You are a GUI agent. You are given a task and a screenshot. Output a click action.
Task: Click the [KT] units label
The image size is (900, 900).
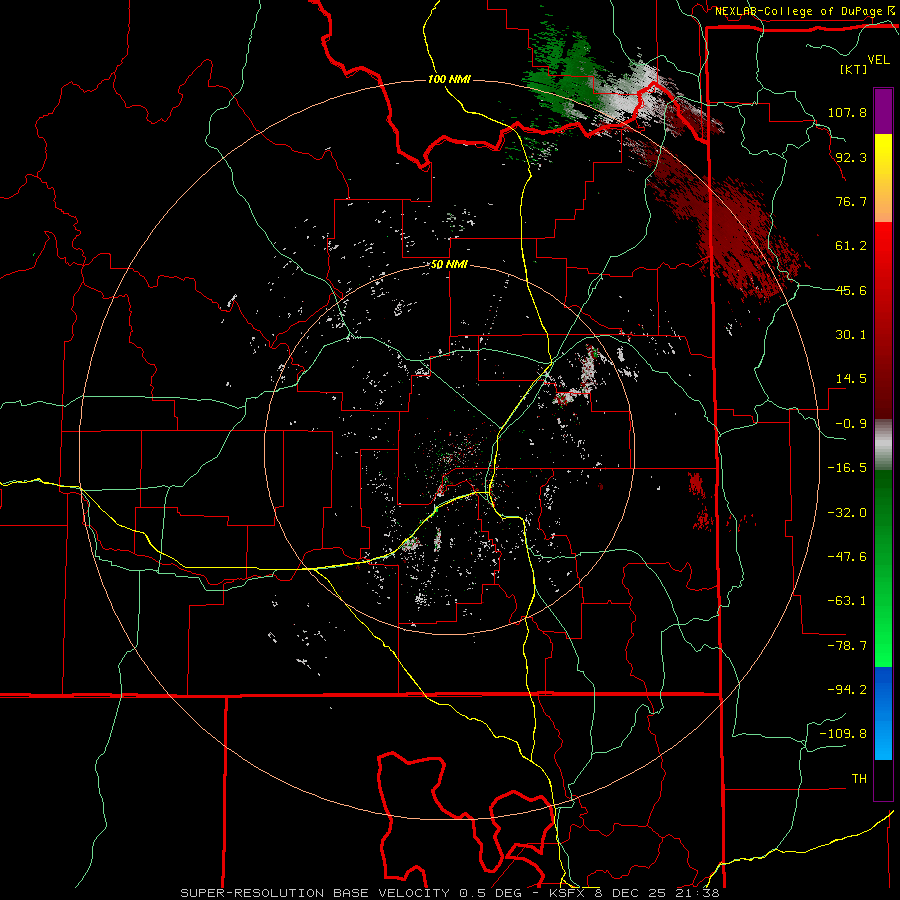pos(852,69)
